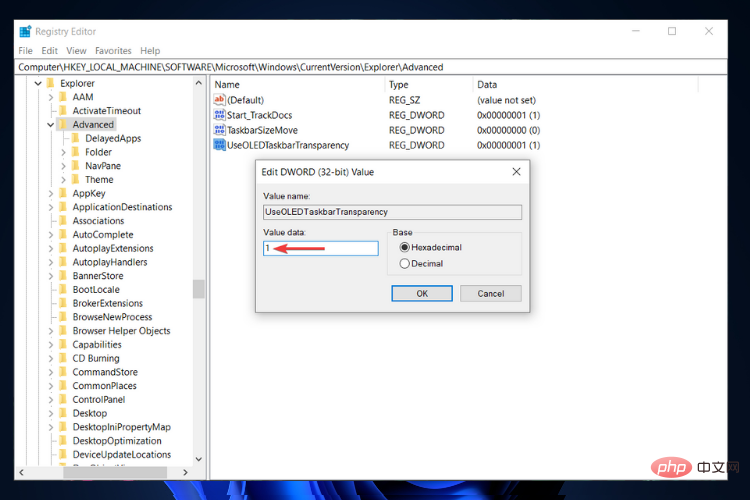Click the BootLocale folder icon
The height and width of the screenshot is (500, 750).
pyautogui.click(x=63, y=289)
